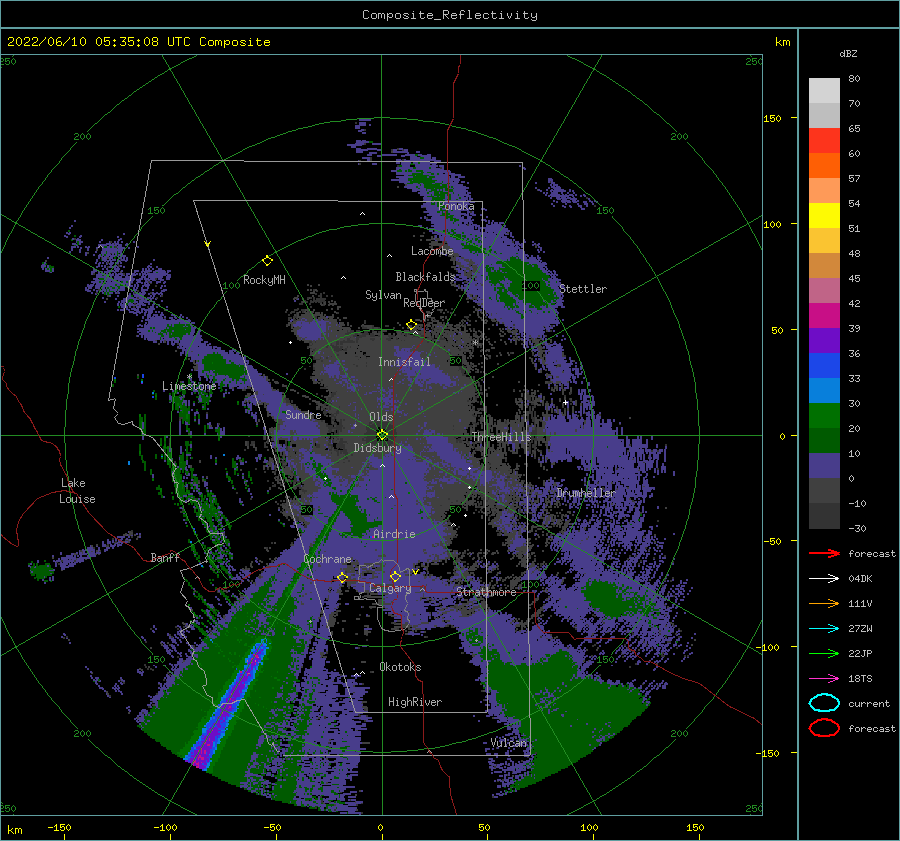Select the bright green 30 dBZ swatch

(x=824, y=415)
